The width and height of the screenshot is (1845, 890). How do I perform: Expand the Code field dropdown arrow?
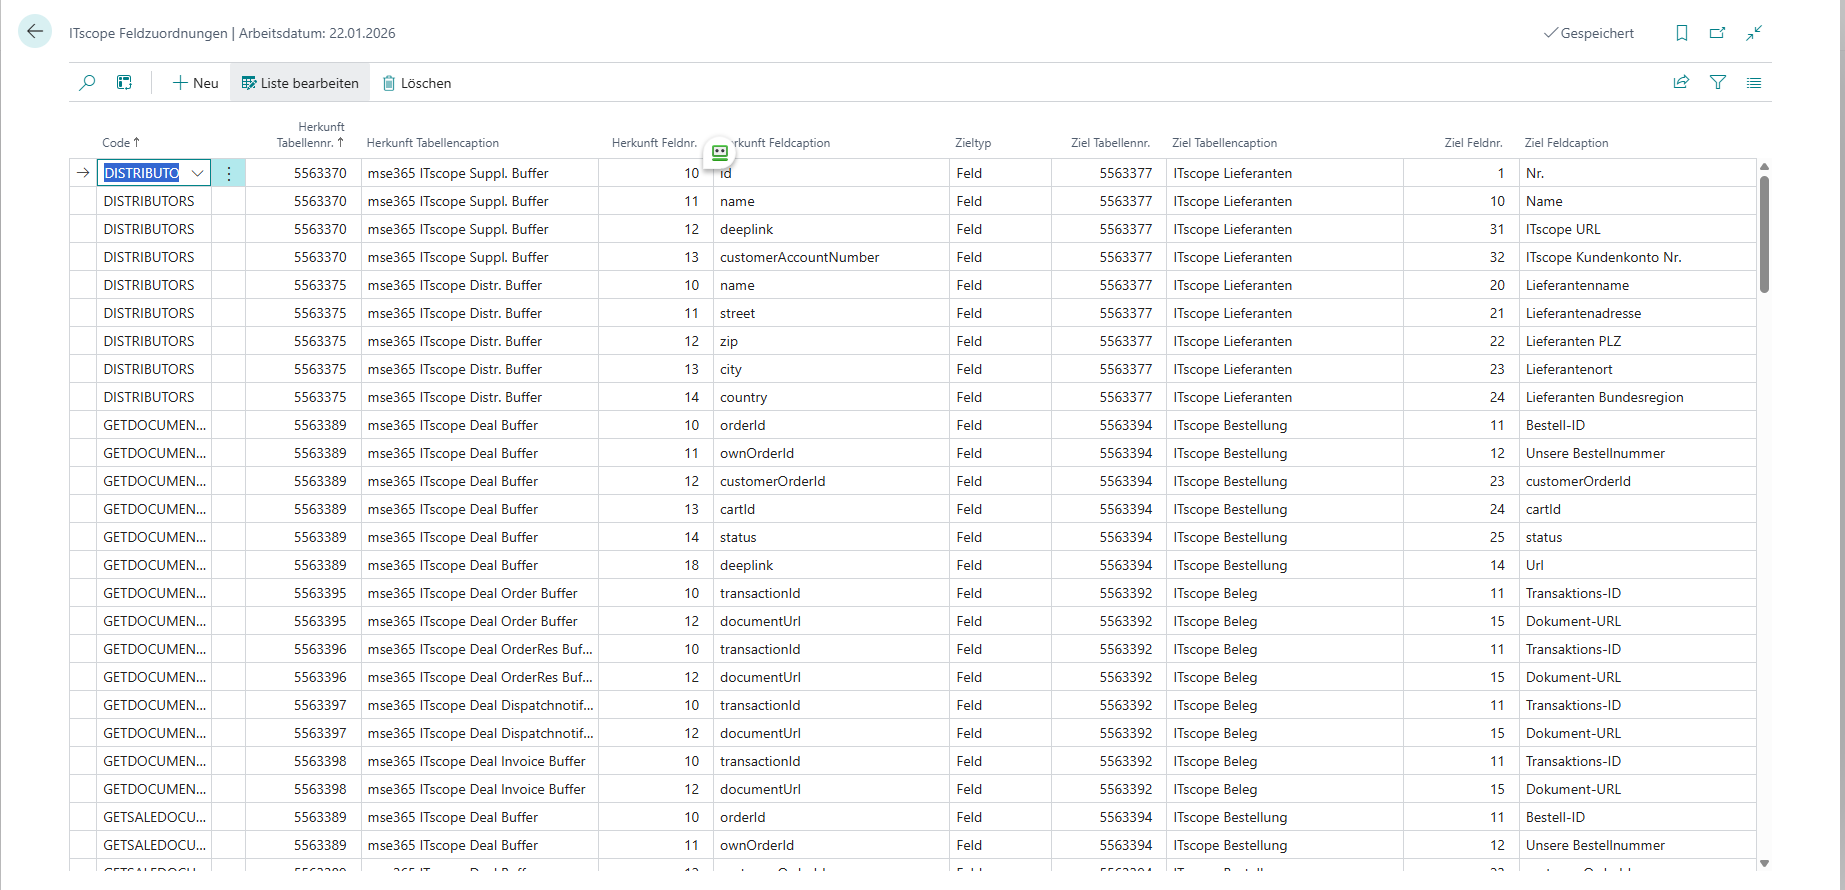[198, 173]
